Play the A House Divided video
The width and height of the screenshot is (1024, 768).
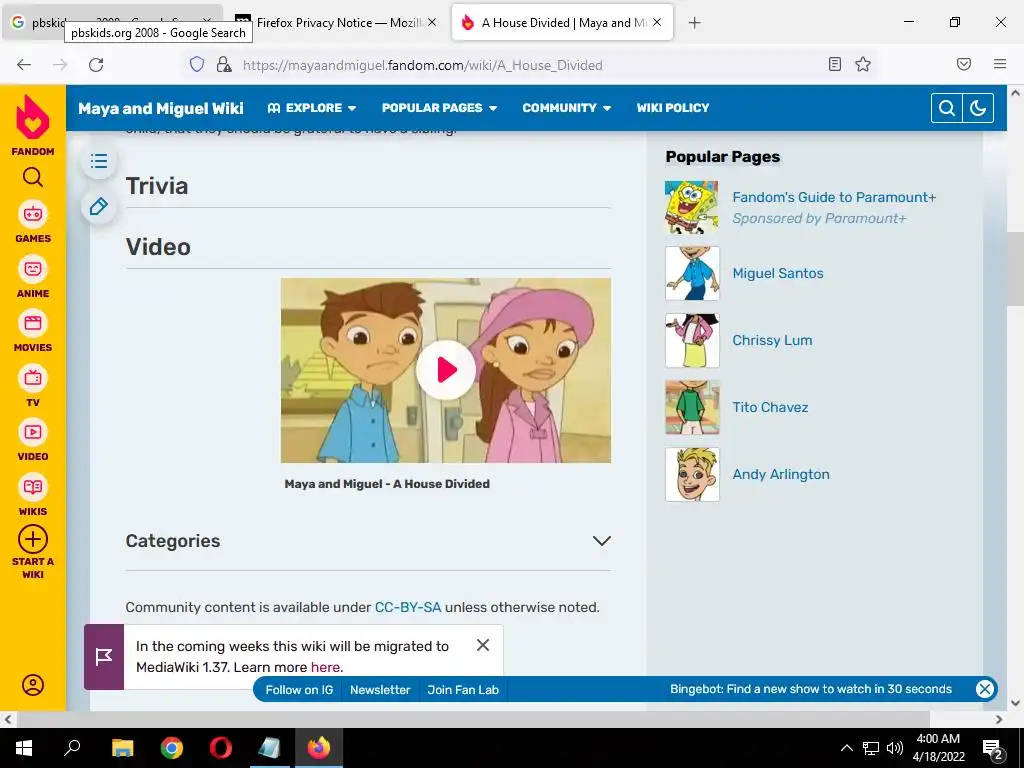[x=446, y=370]
